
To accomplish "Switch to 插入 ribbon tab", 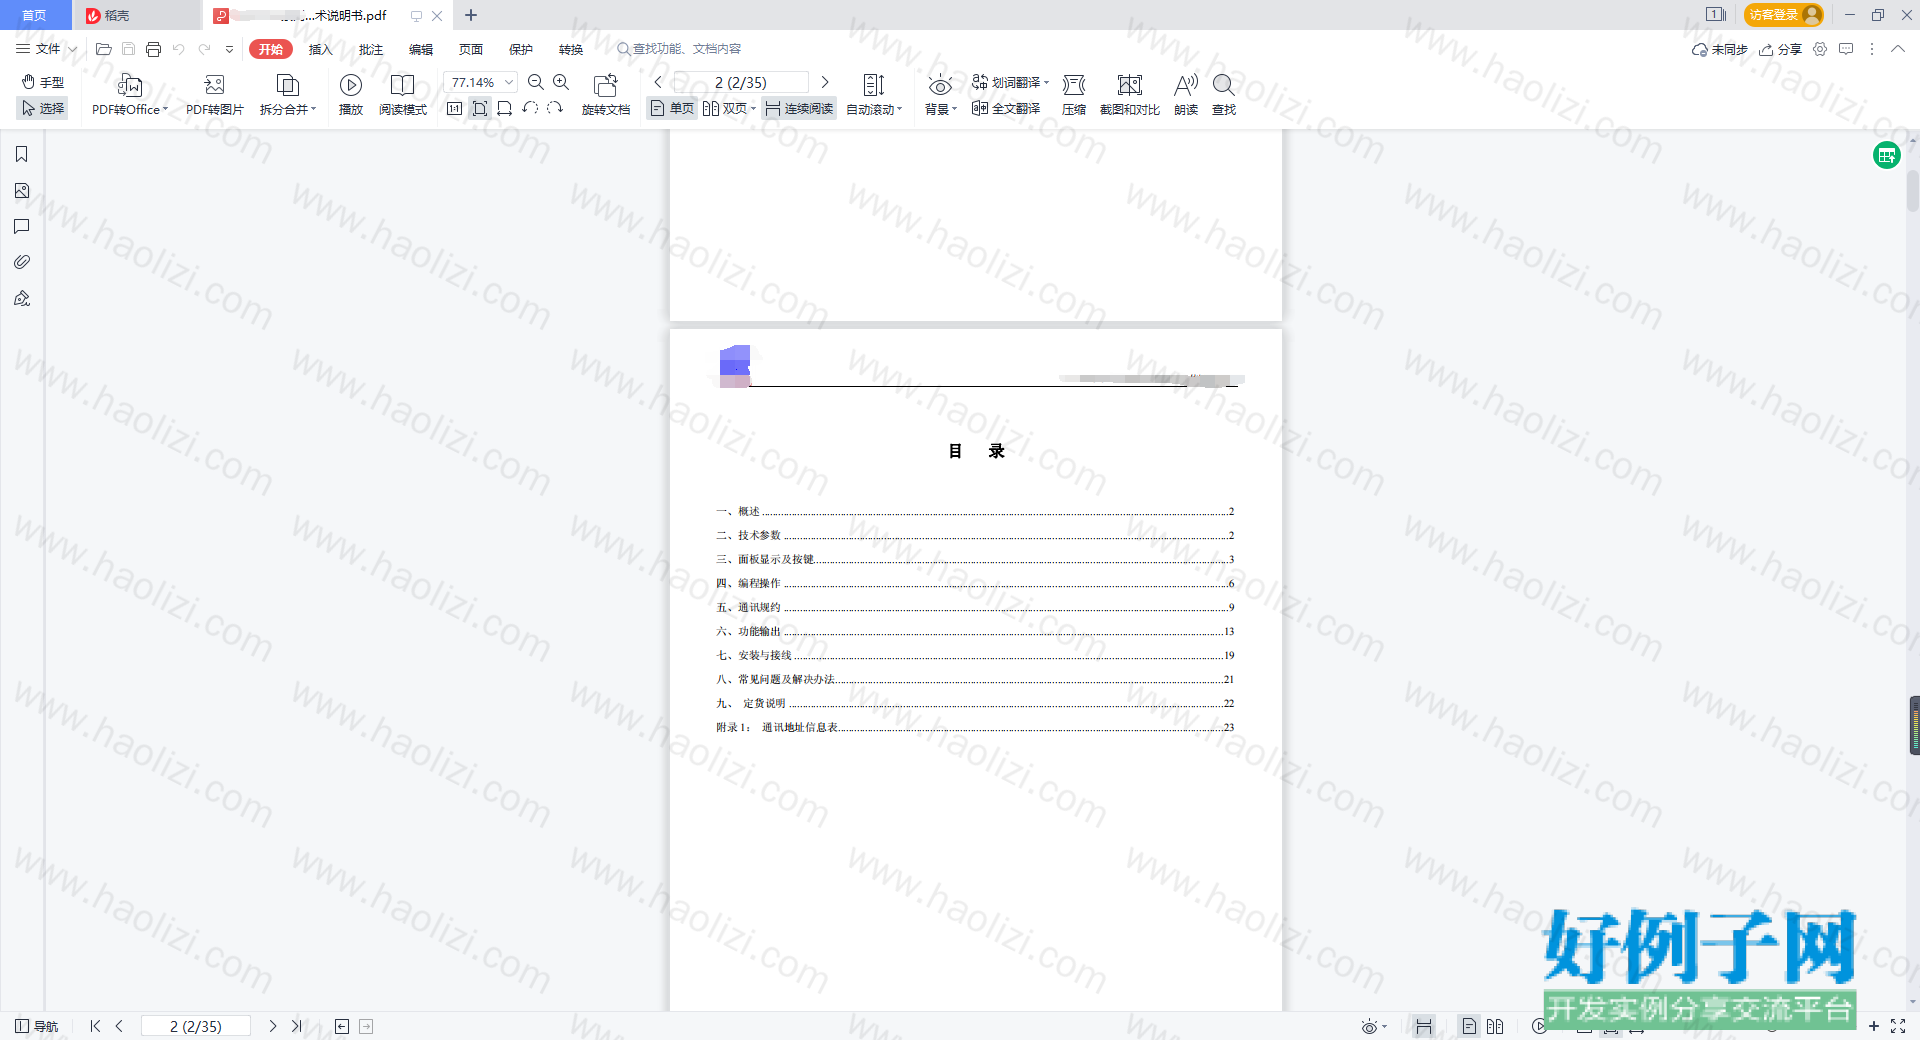I will [x=320, y=49].
